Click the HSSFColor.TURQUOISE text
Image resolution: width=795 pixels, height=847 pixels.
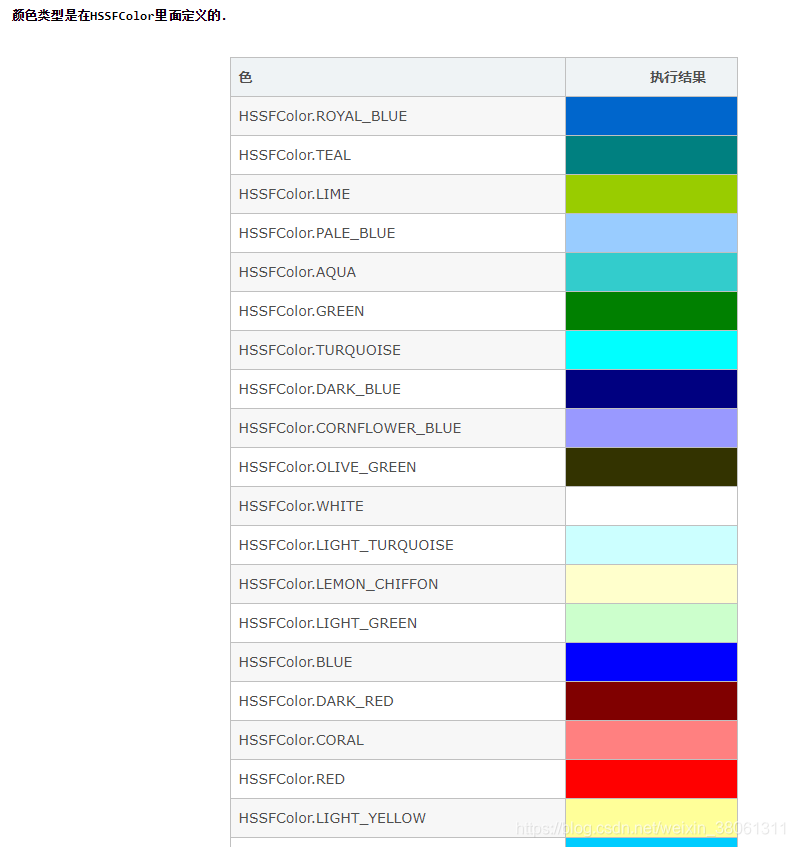pos(320,350)
